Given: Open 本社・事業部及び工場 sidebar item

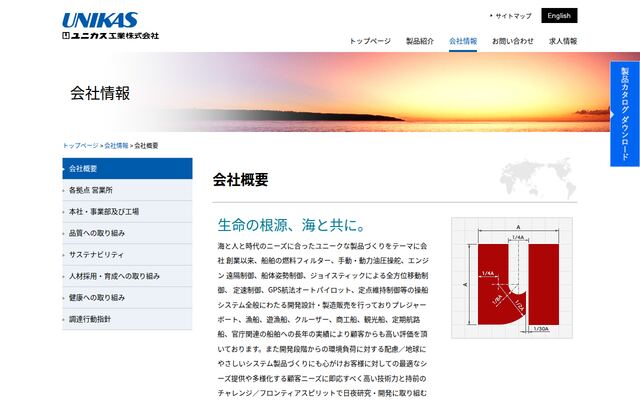Looking at the screenshot, I should click(x=127, y=211).
